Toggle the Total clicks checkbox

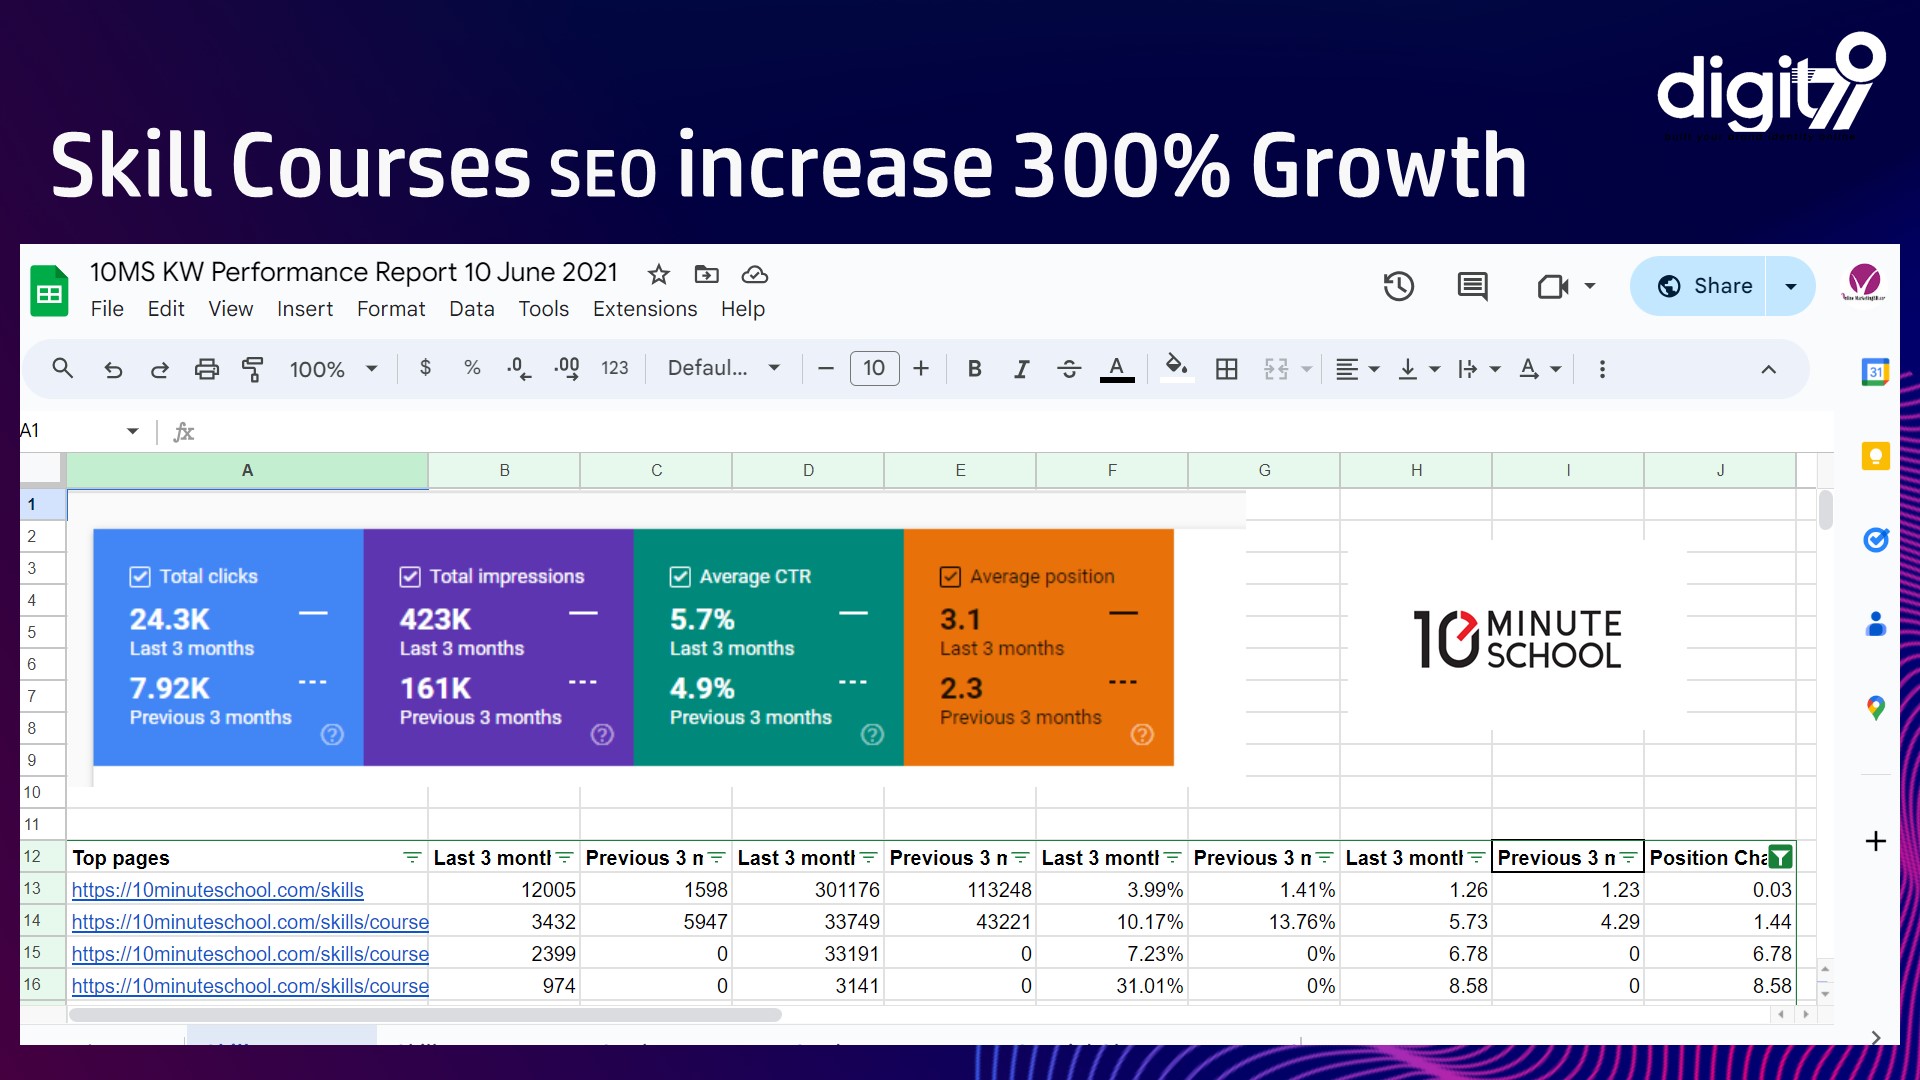click(140, 577)
